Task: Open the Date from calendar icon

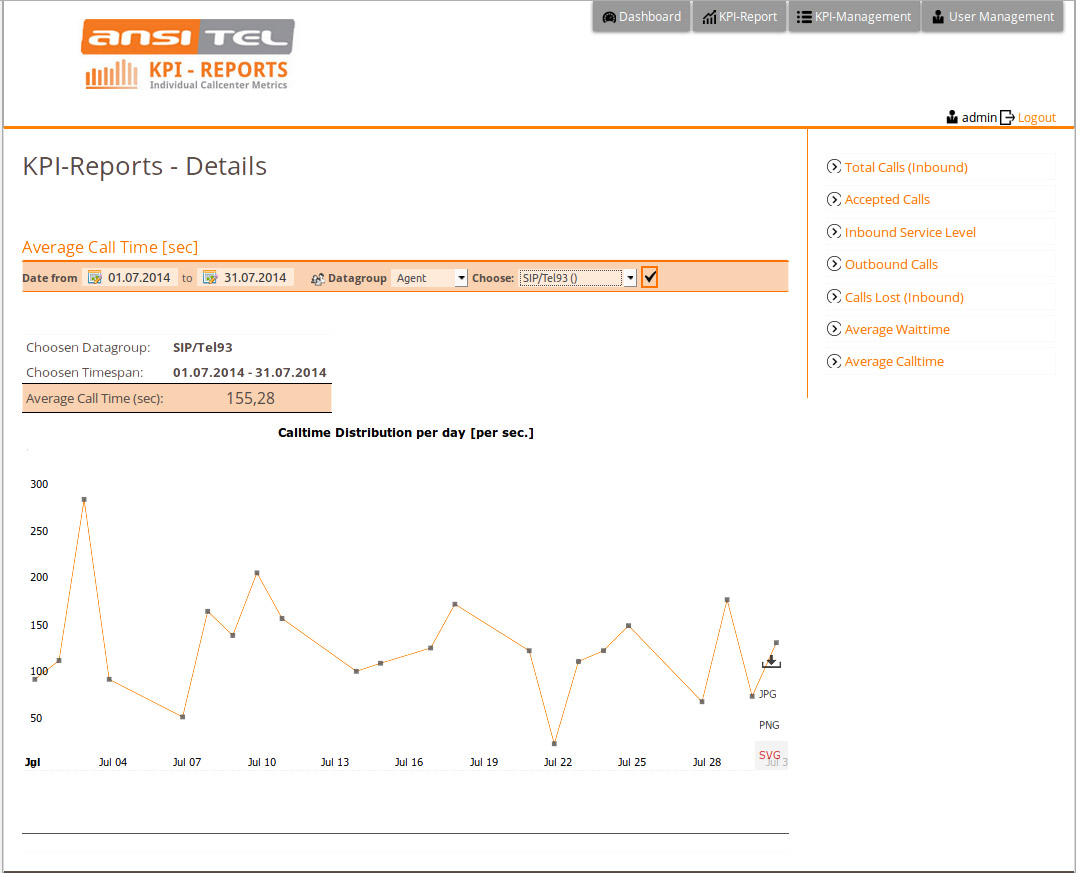Action: click(x=95, y=277)
